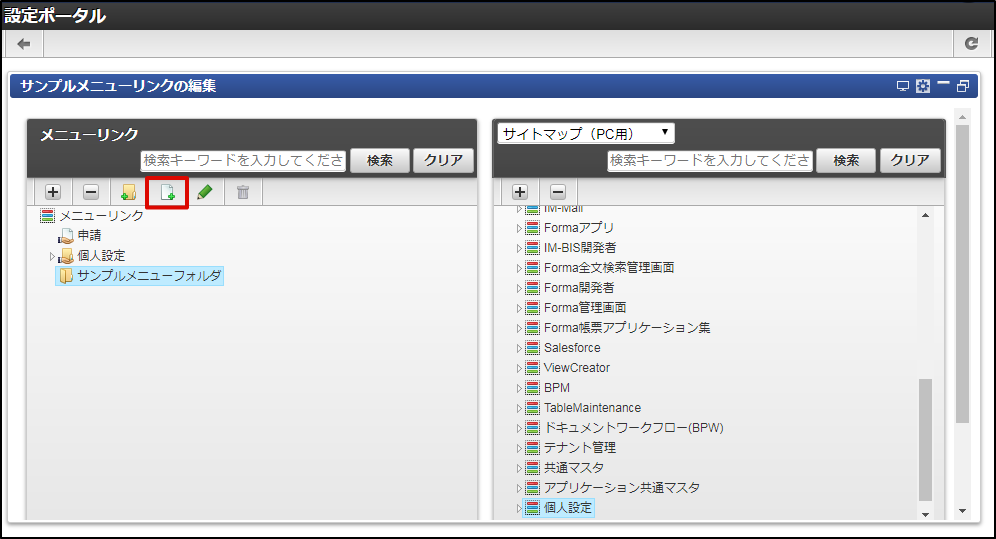Viewport: 996px width, 539px height.
Task: Select ViewCreator in sitemap tree
Action: 577,368
